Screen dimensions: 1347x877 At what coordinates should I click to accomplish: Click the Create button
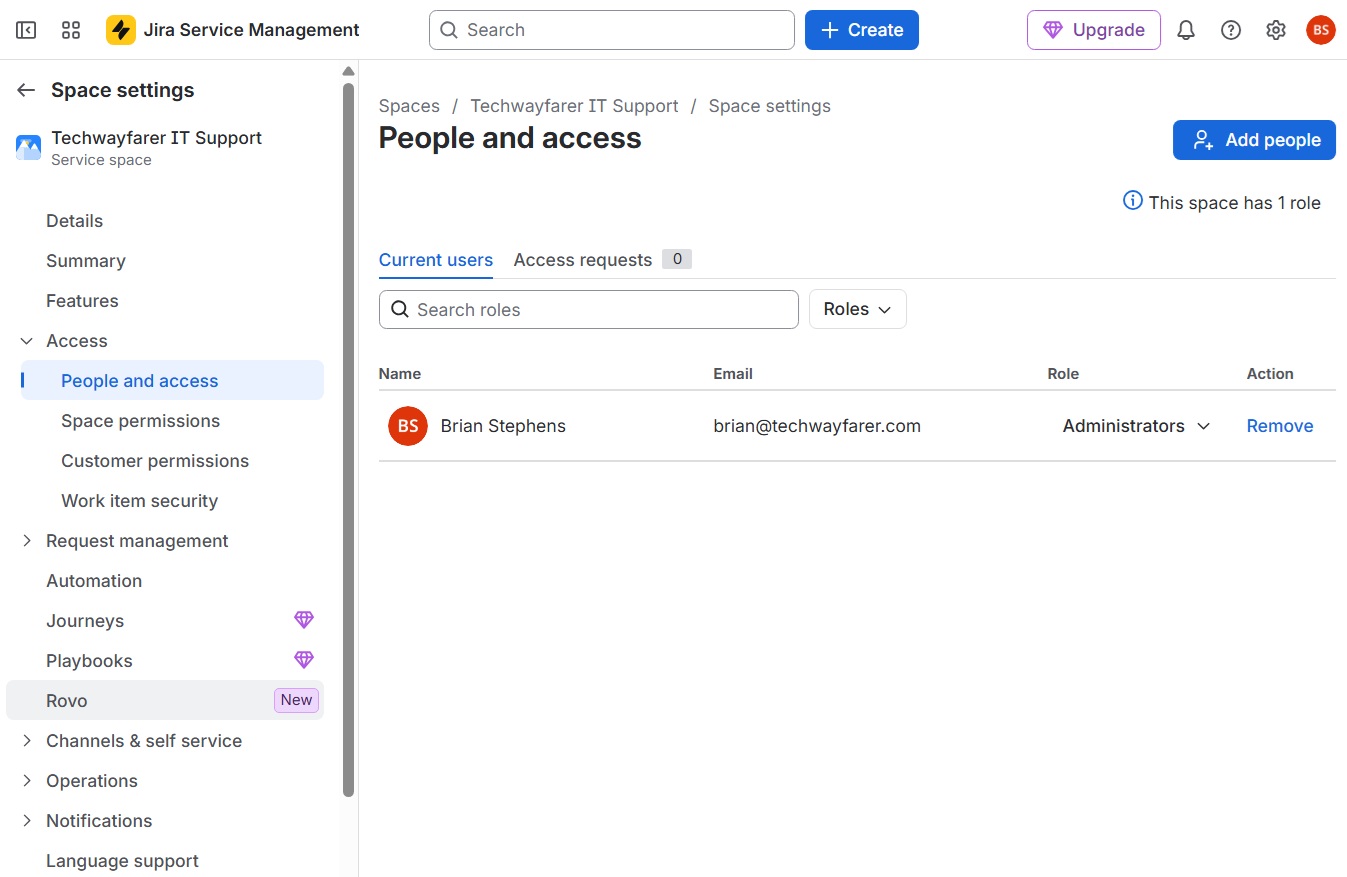(862, 30)
